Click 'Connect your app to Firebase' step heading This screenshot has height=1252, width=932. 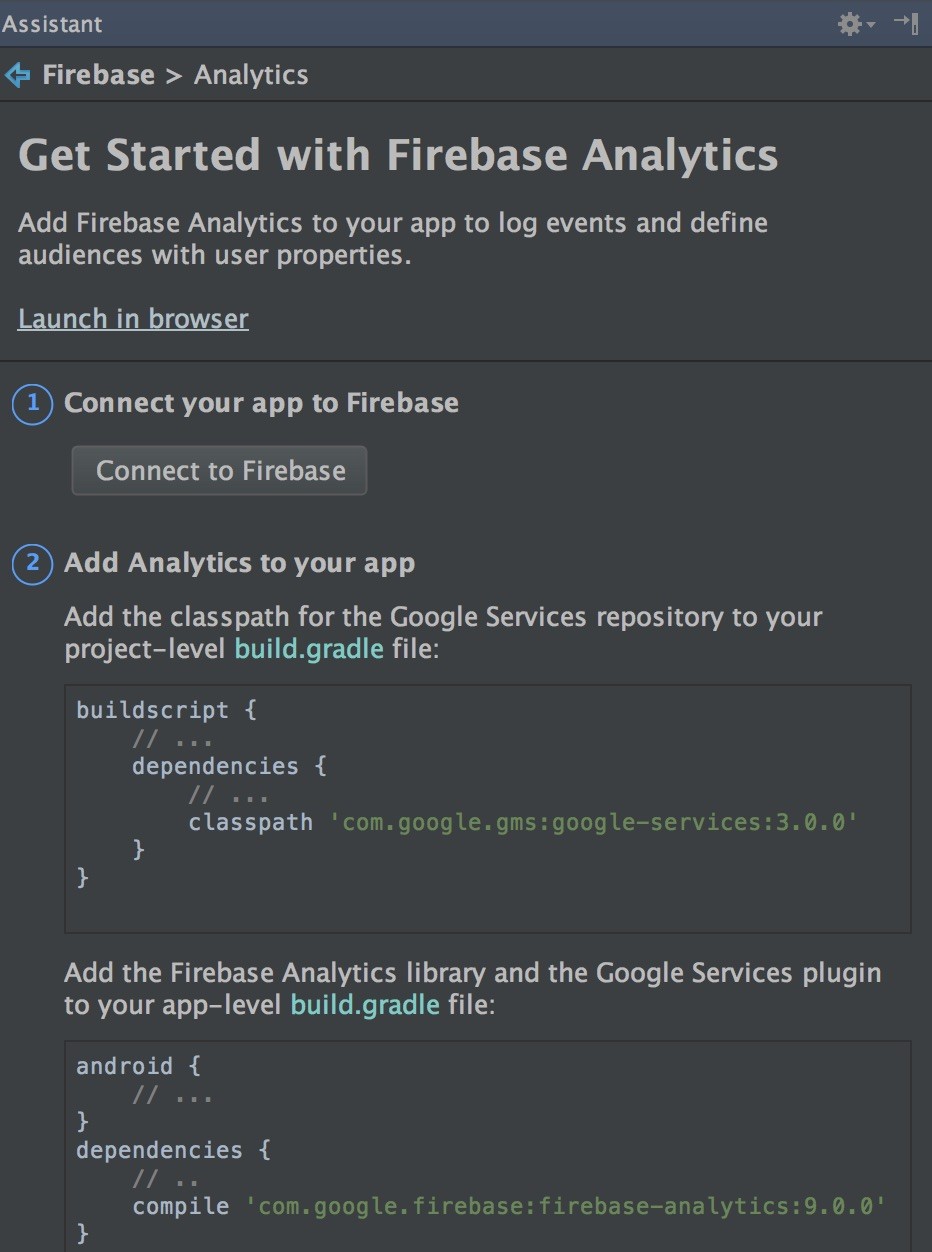click(x=261, y=403)
